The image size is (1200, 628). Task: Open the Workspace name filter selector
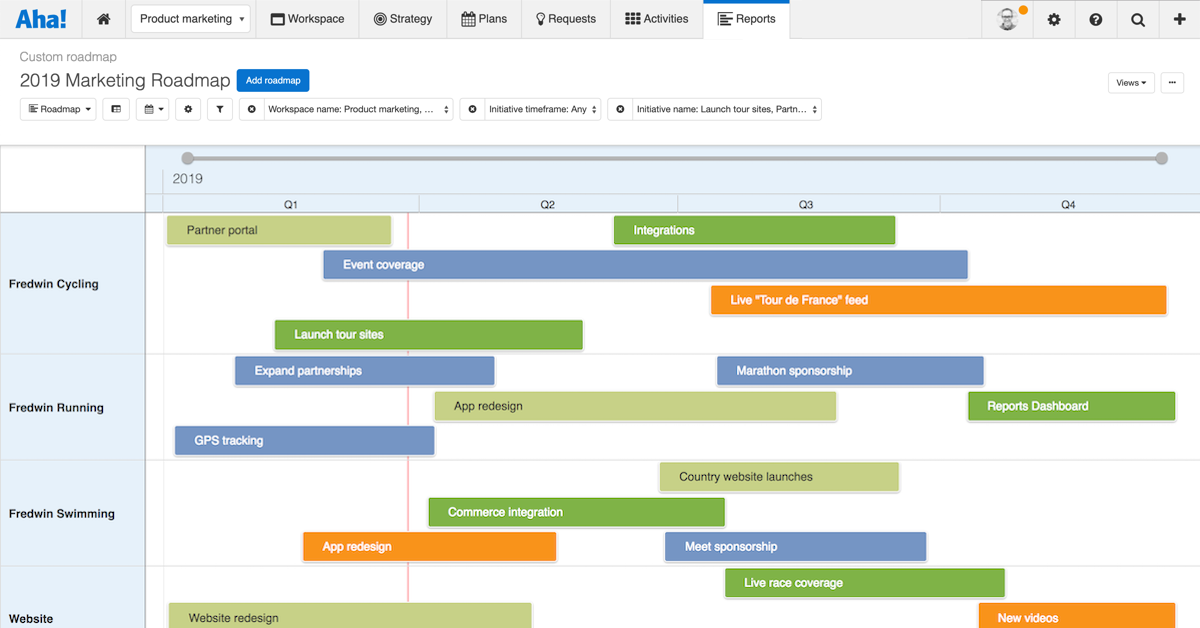point(358,109)
